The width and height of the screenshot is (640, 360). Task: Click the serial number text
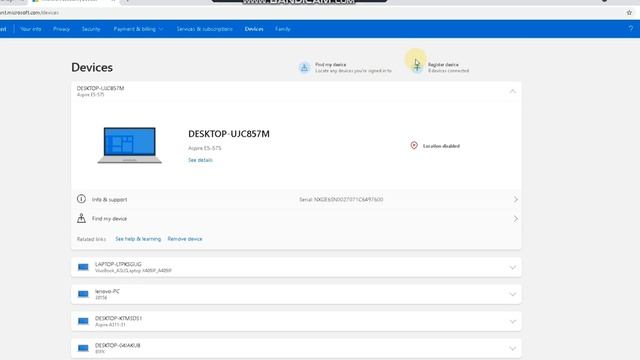click(341, 200)
